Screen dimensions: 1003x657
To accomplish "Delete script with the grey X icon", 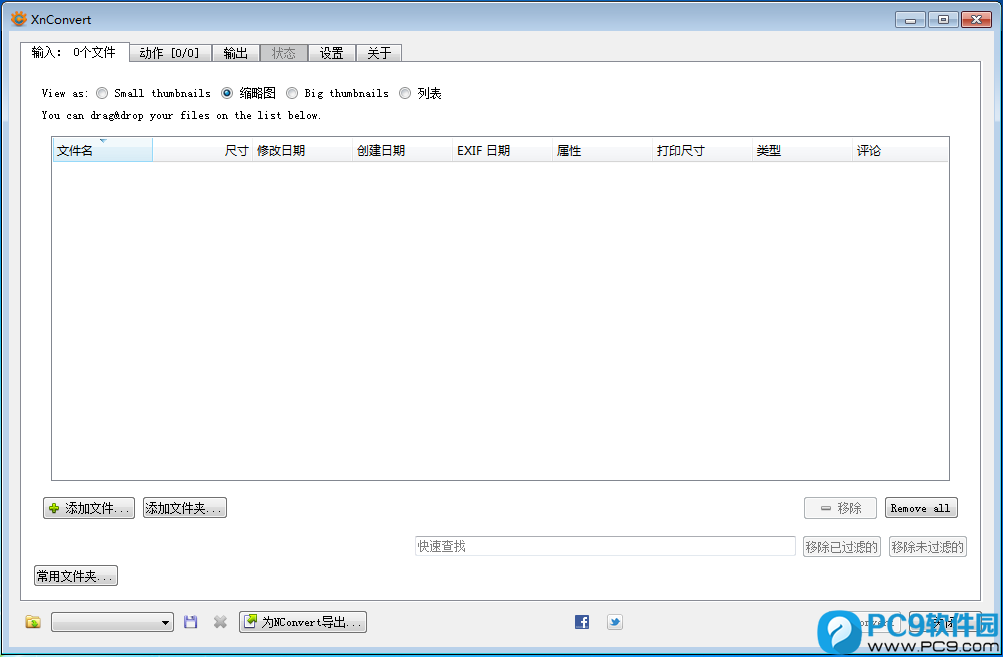I will [220, 622].
